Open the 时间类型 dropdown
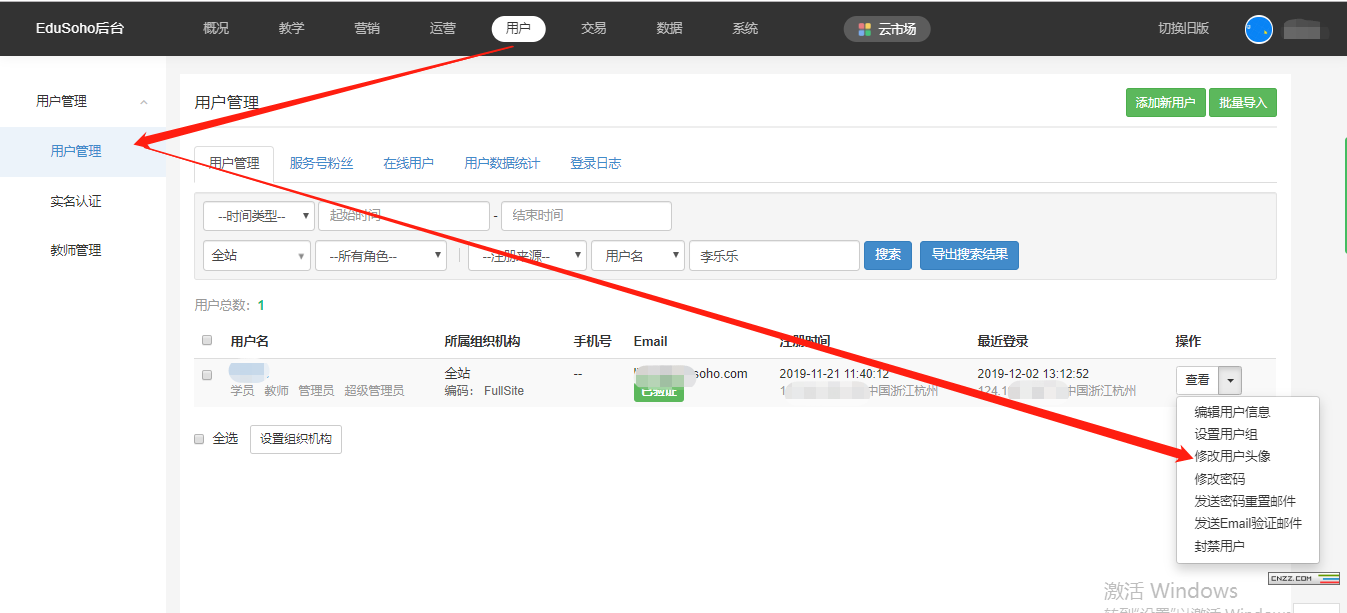 (258, 216)
